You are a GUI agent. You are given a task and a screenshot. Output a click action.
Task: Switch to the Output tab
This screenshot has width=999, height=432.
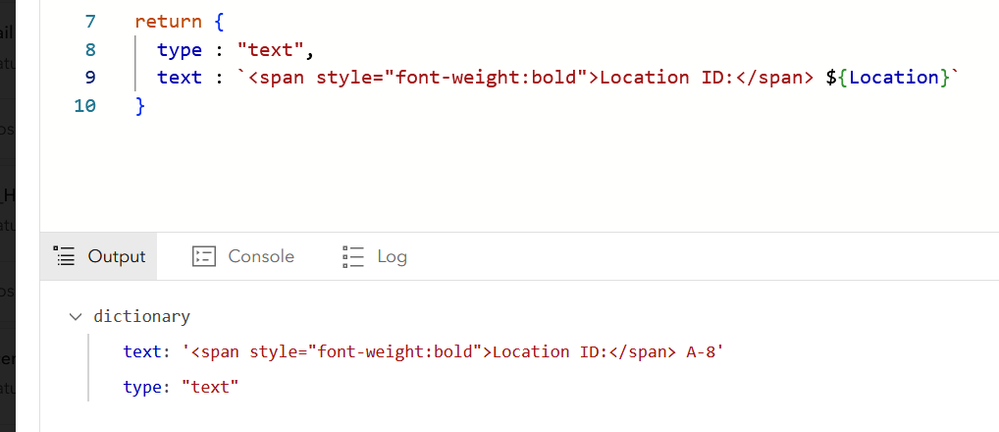tap(116, 257)
